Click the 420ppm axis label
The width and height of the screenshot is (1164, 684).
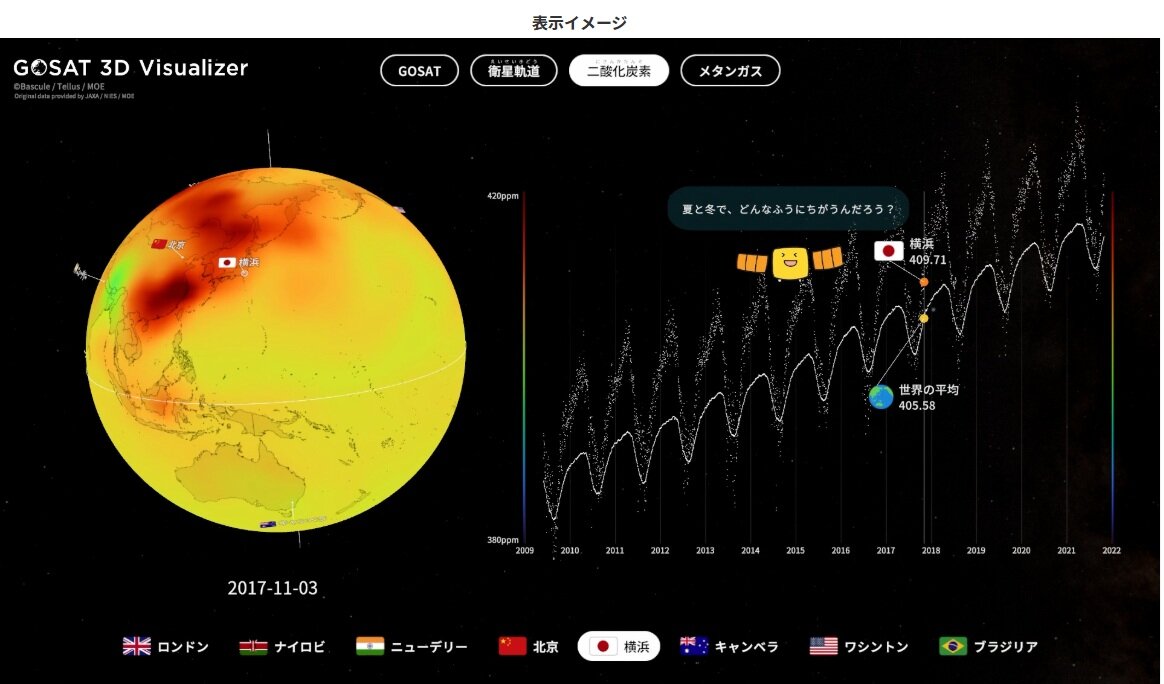point(503,196)
